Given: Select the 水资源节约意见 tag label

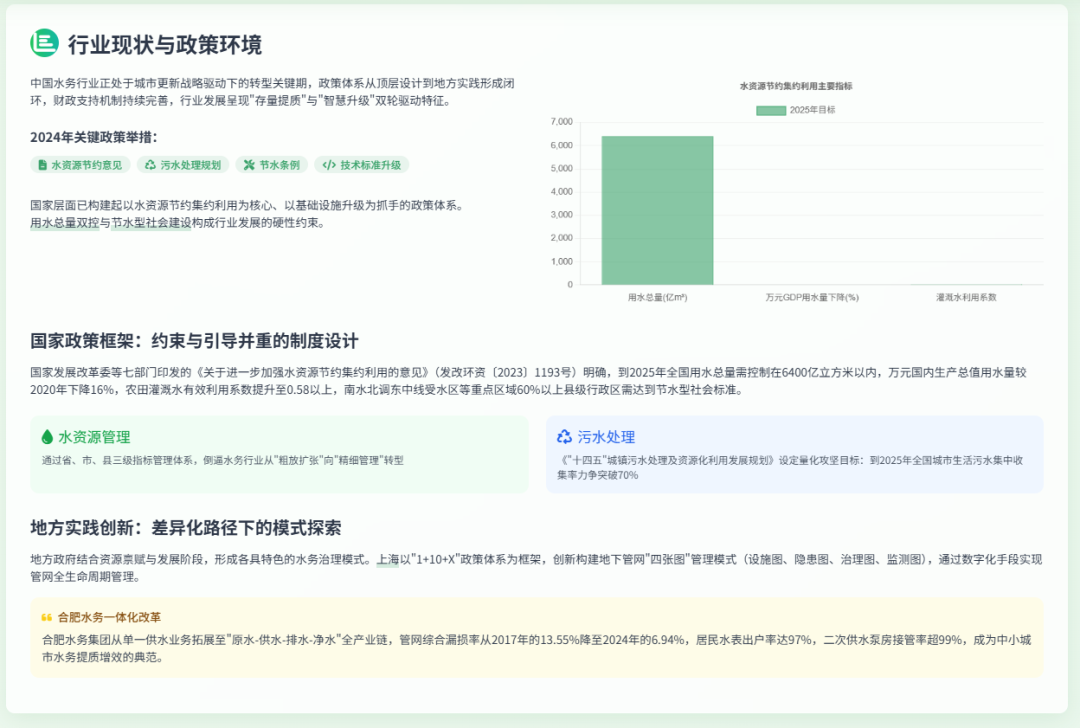Looking at the screenshot, I should coord(87,165).
